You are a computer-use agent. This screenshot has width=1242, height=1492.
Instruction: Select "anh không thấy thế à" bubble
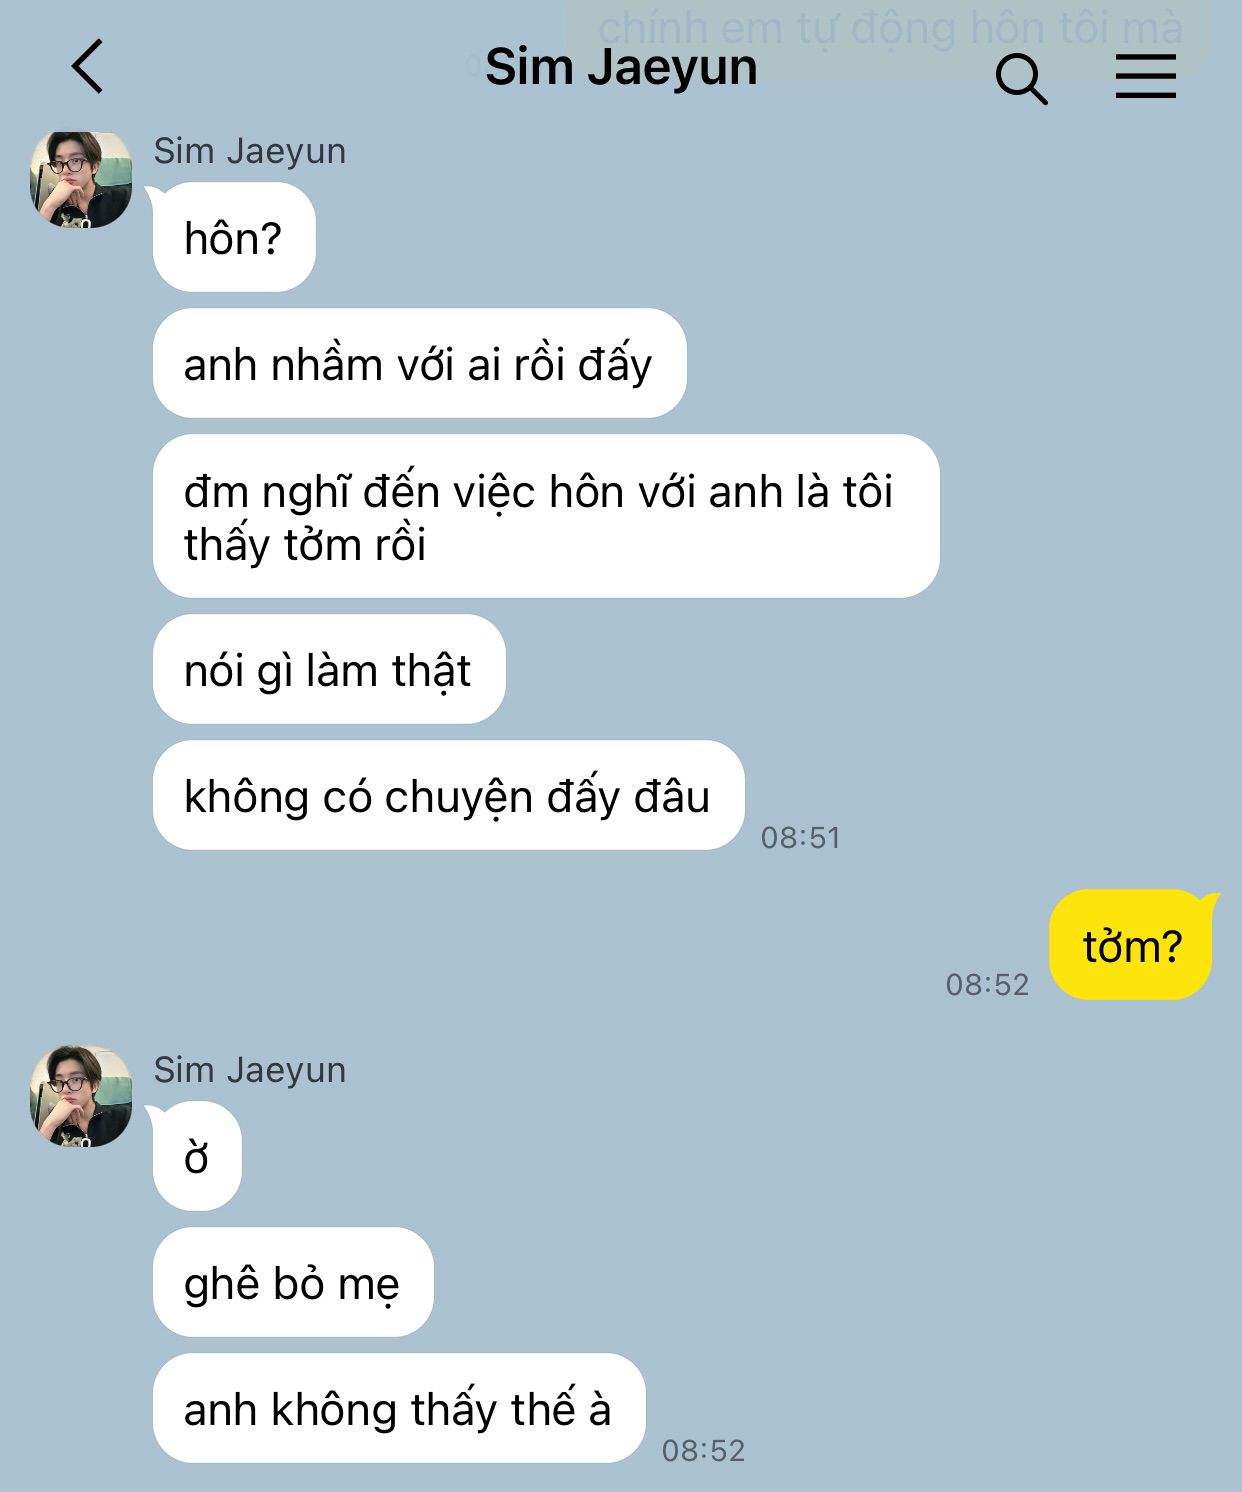coord(399,1408)
